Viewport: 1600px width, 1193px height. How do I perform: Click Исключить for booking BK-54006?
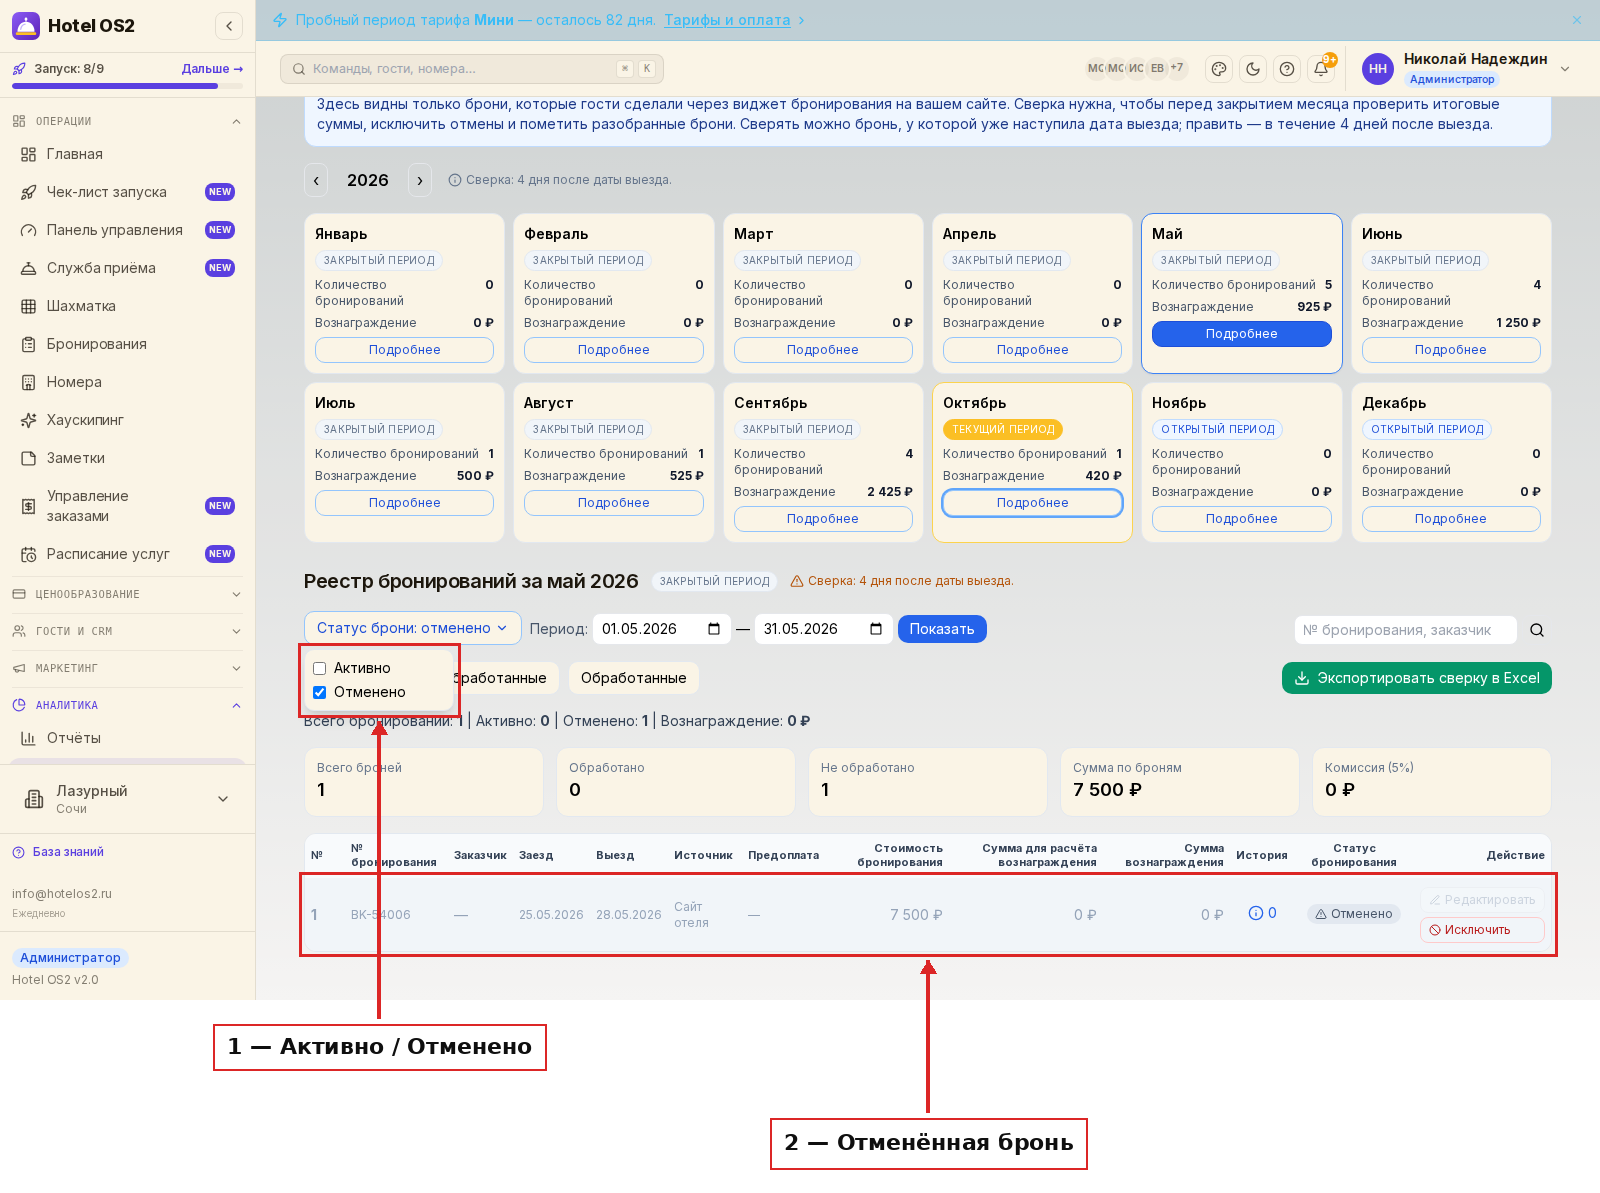pos(1482,930)
